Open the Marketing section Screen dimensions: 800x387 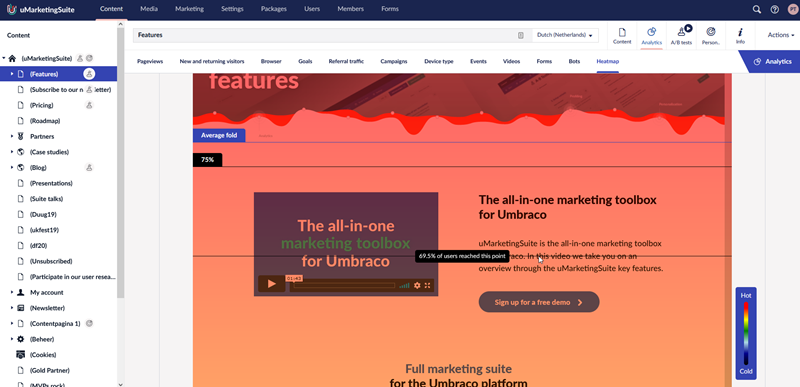[x=189, y=9]
